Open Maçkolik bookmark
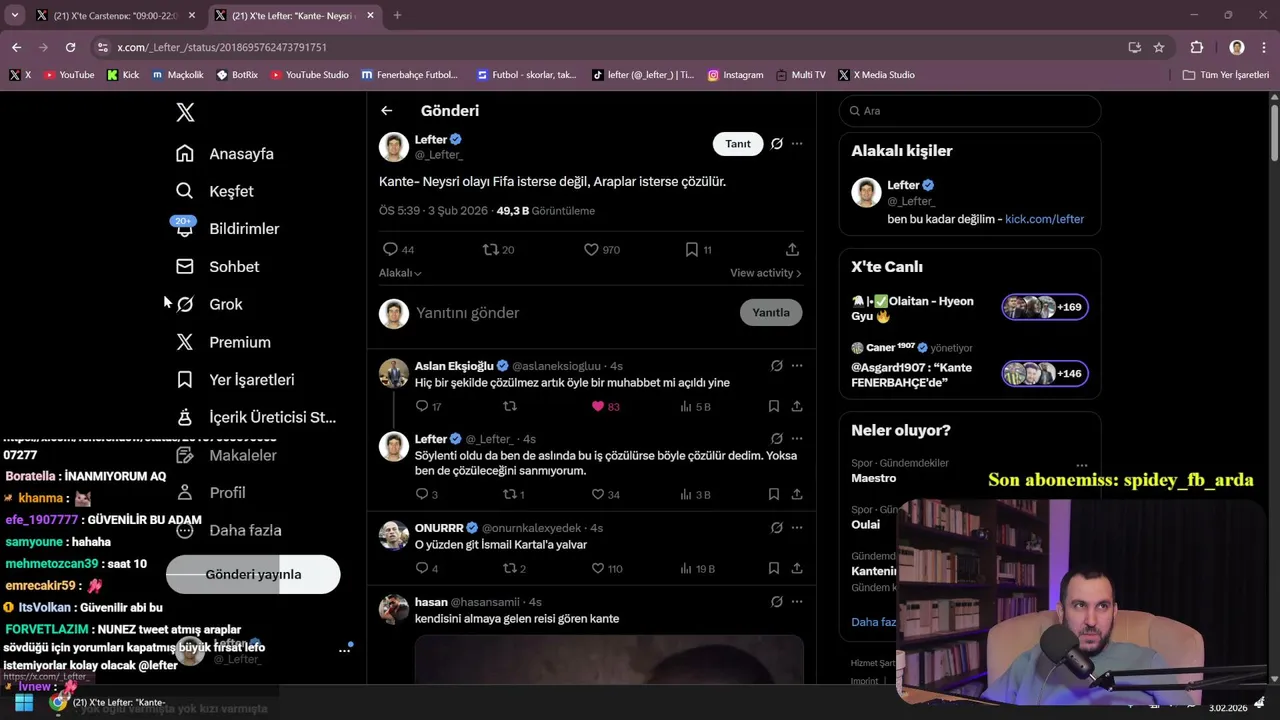Viewport: 1280px width, 720px height. pyautogui.click(x=178, y=75)
